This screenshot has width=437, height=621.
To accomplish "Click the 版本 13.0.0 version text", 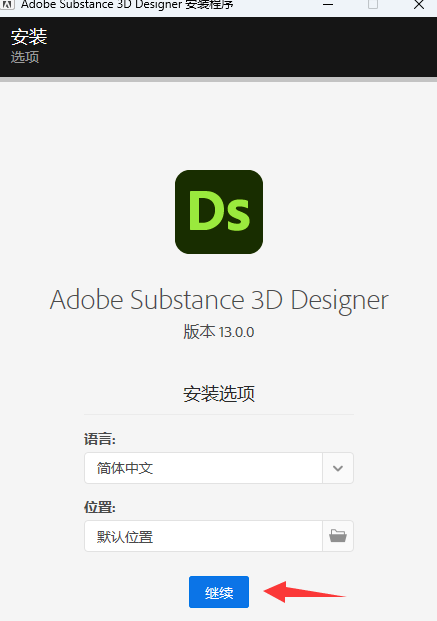I will (219, 331).
